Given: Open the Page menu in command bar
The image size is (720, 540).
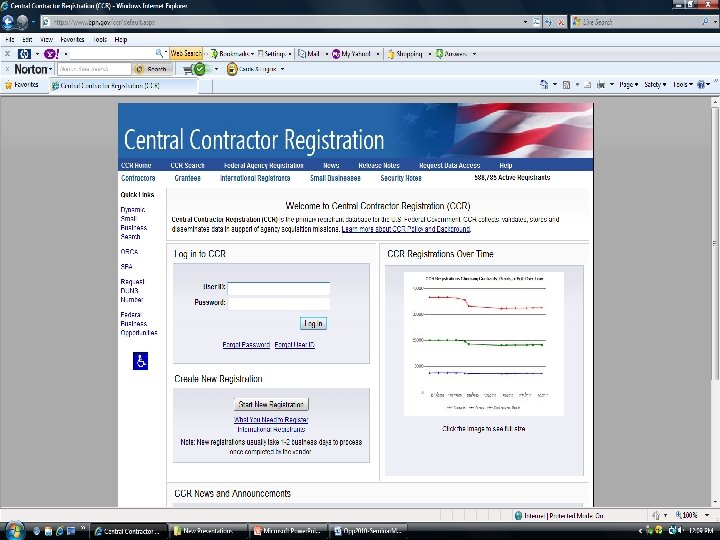Looking at the screenshot, I should [629, 84].
